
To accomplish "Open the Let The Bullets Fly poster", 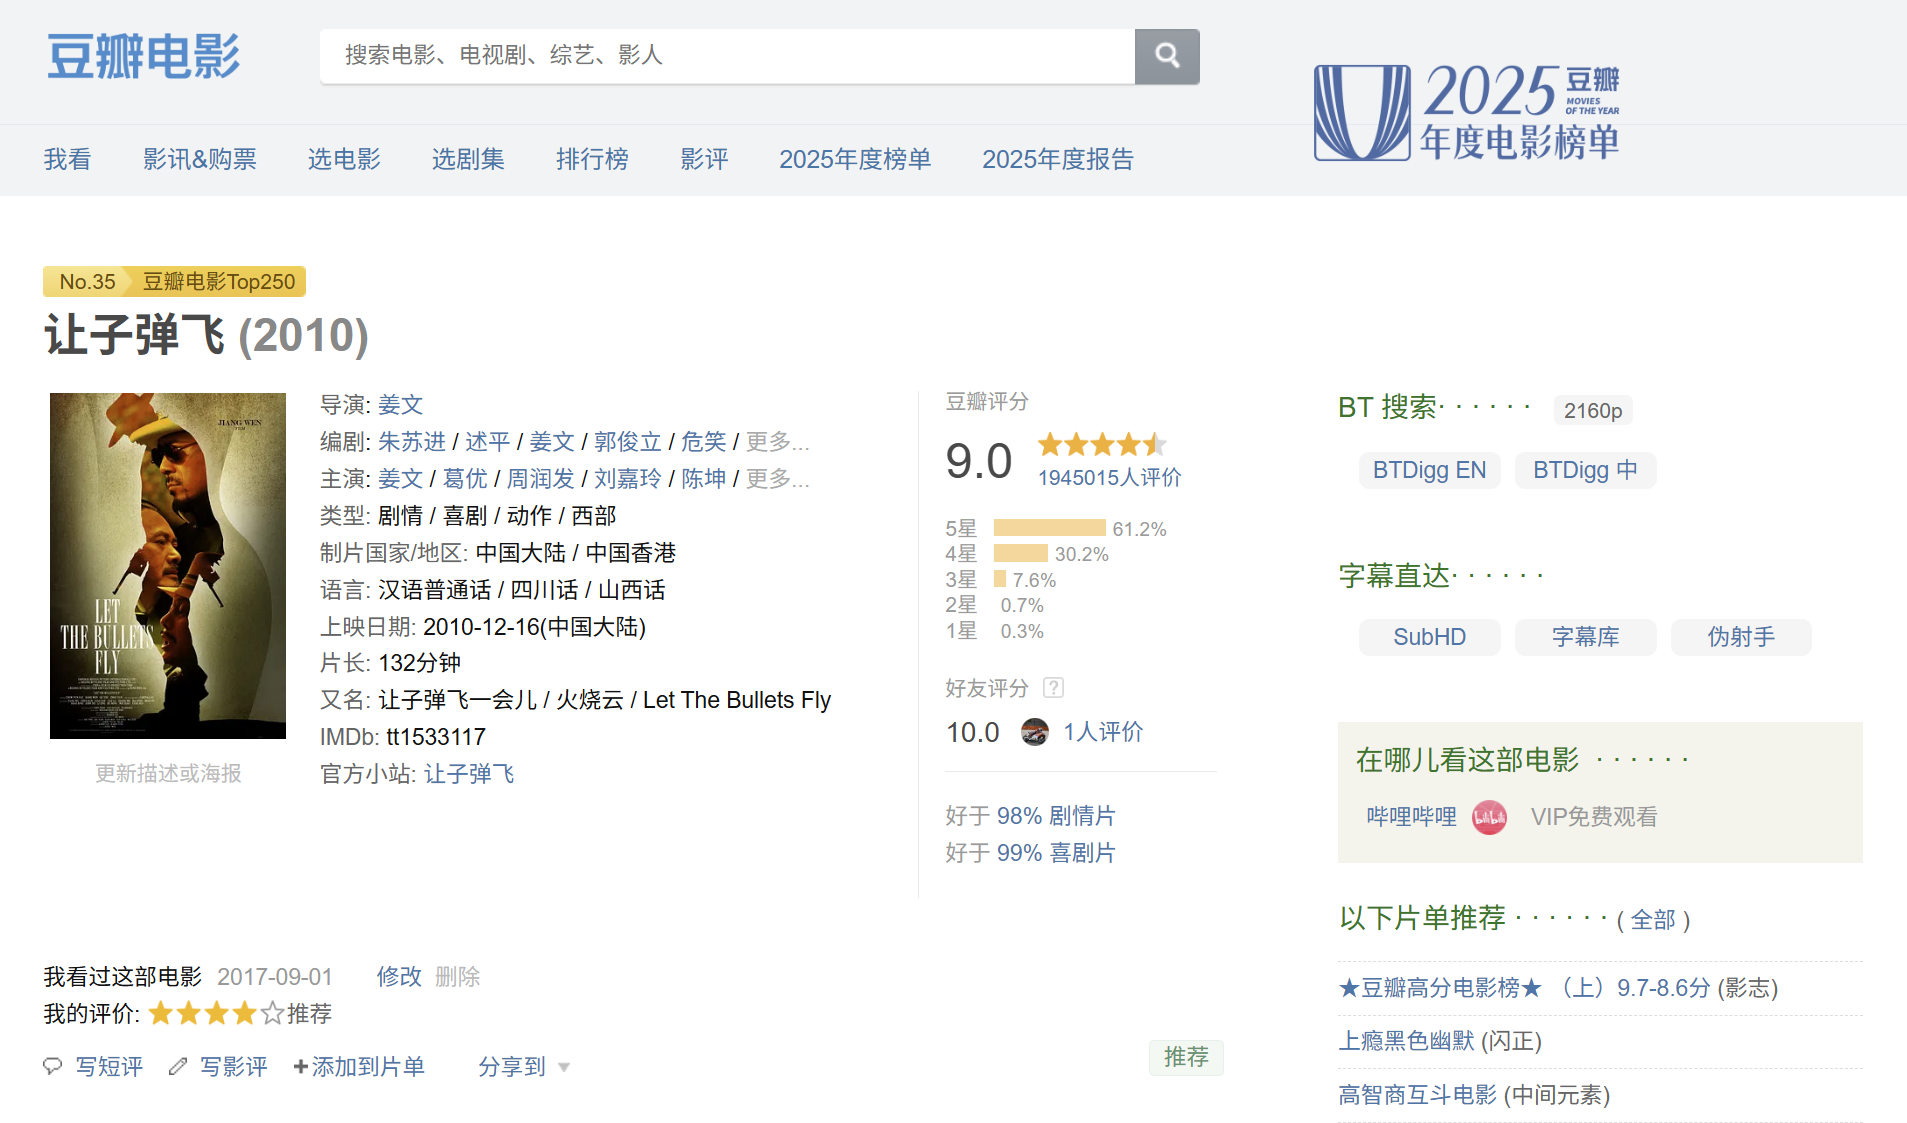I will [x=168, y=566].
